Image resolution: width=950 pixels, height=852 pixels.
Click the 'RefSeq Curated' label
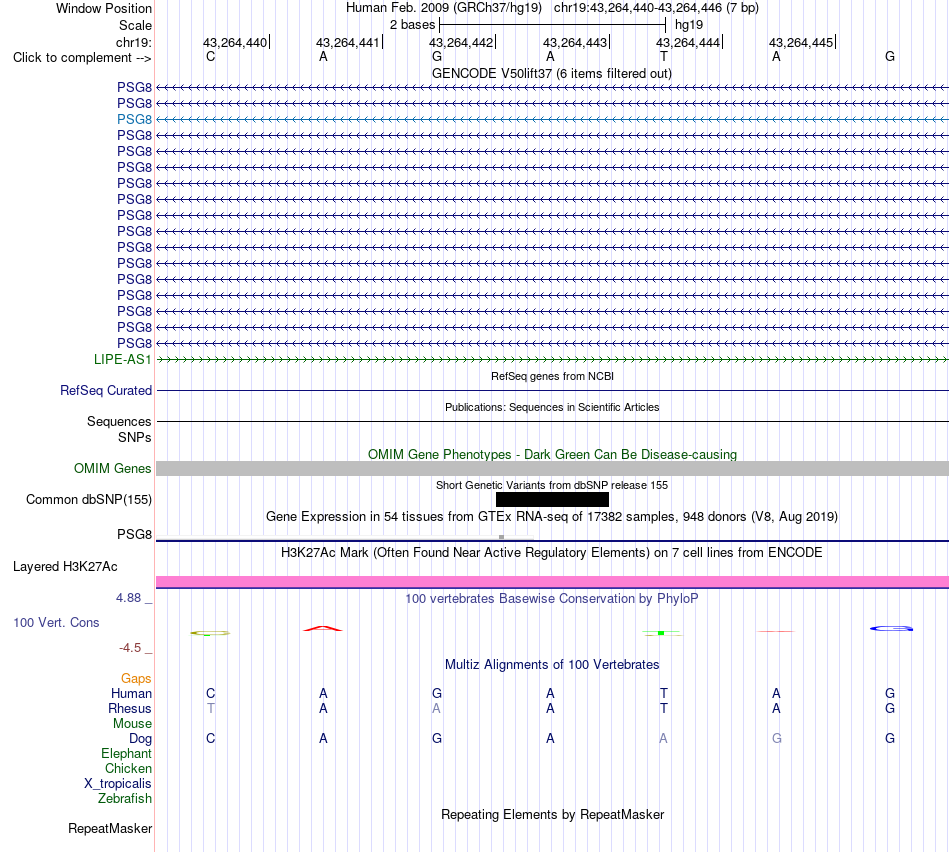click(105, 390)
